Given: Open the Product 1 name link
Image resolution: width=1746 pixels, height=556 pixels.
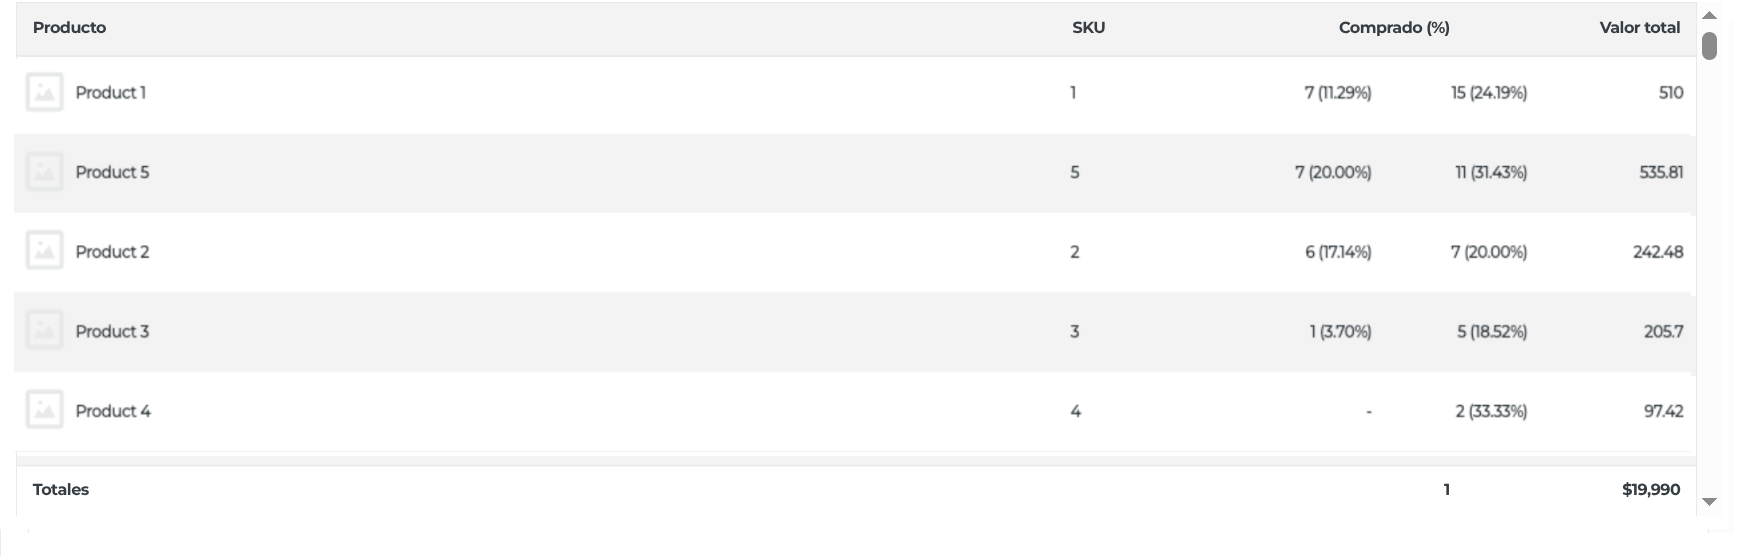Looking at the screenshot, I should click(111, 92).
